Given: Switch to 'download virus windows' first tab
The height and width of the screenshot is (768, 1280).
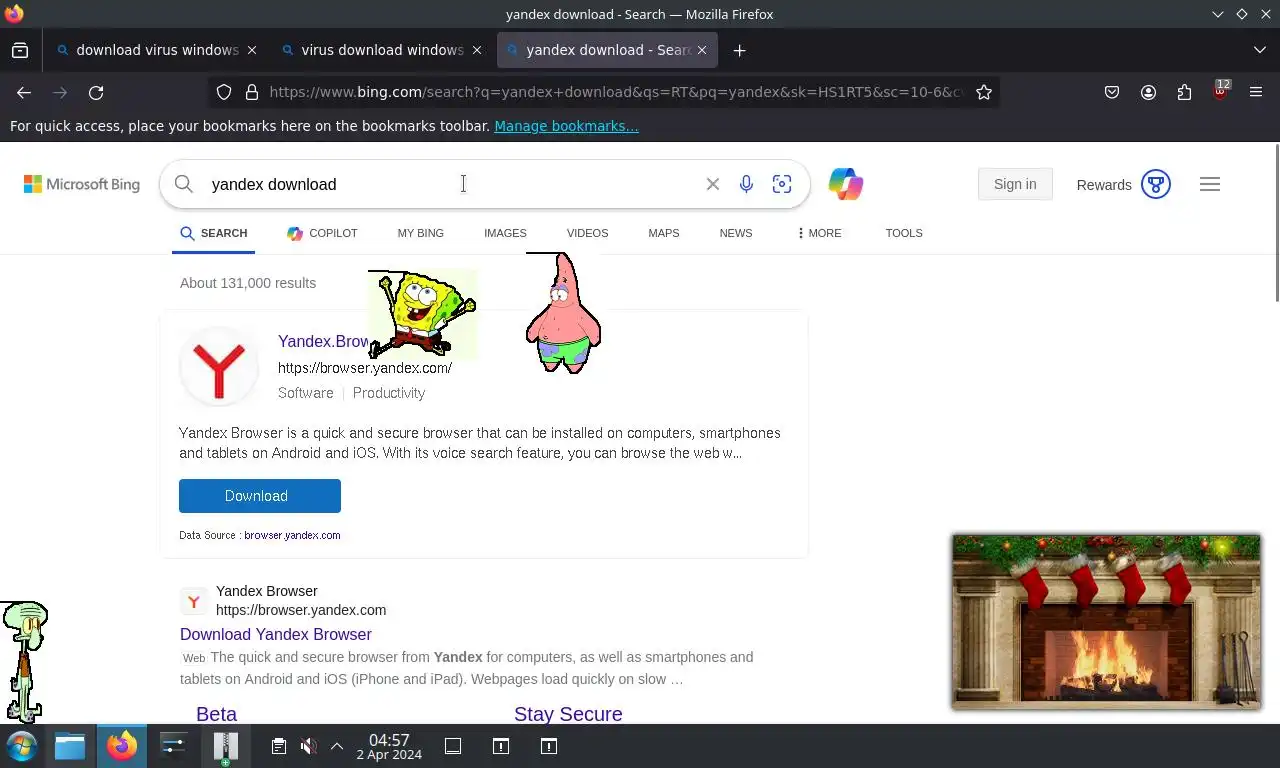Looking at the screenshot, I should click(157, 50).
